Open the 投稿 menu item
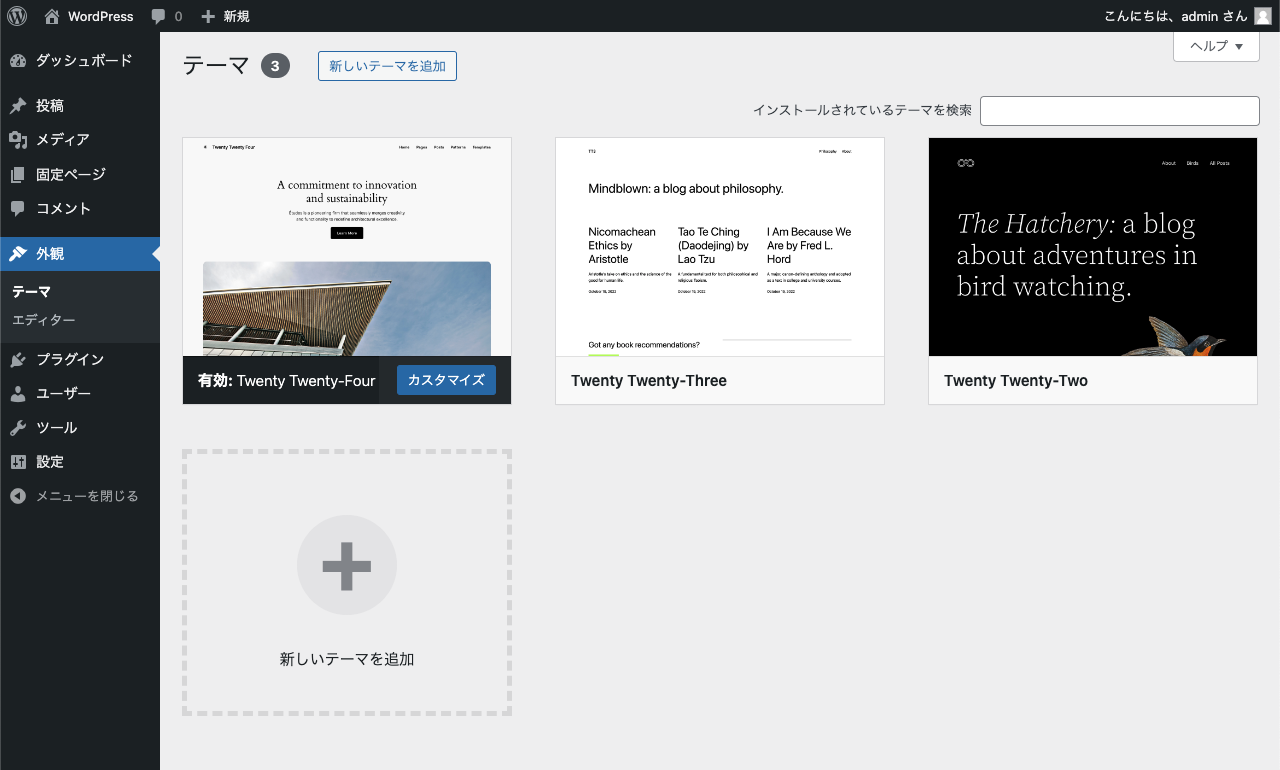 point(80,106)
